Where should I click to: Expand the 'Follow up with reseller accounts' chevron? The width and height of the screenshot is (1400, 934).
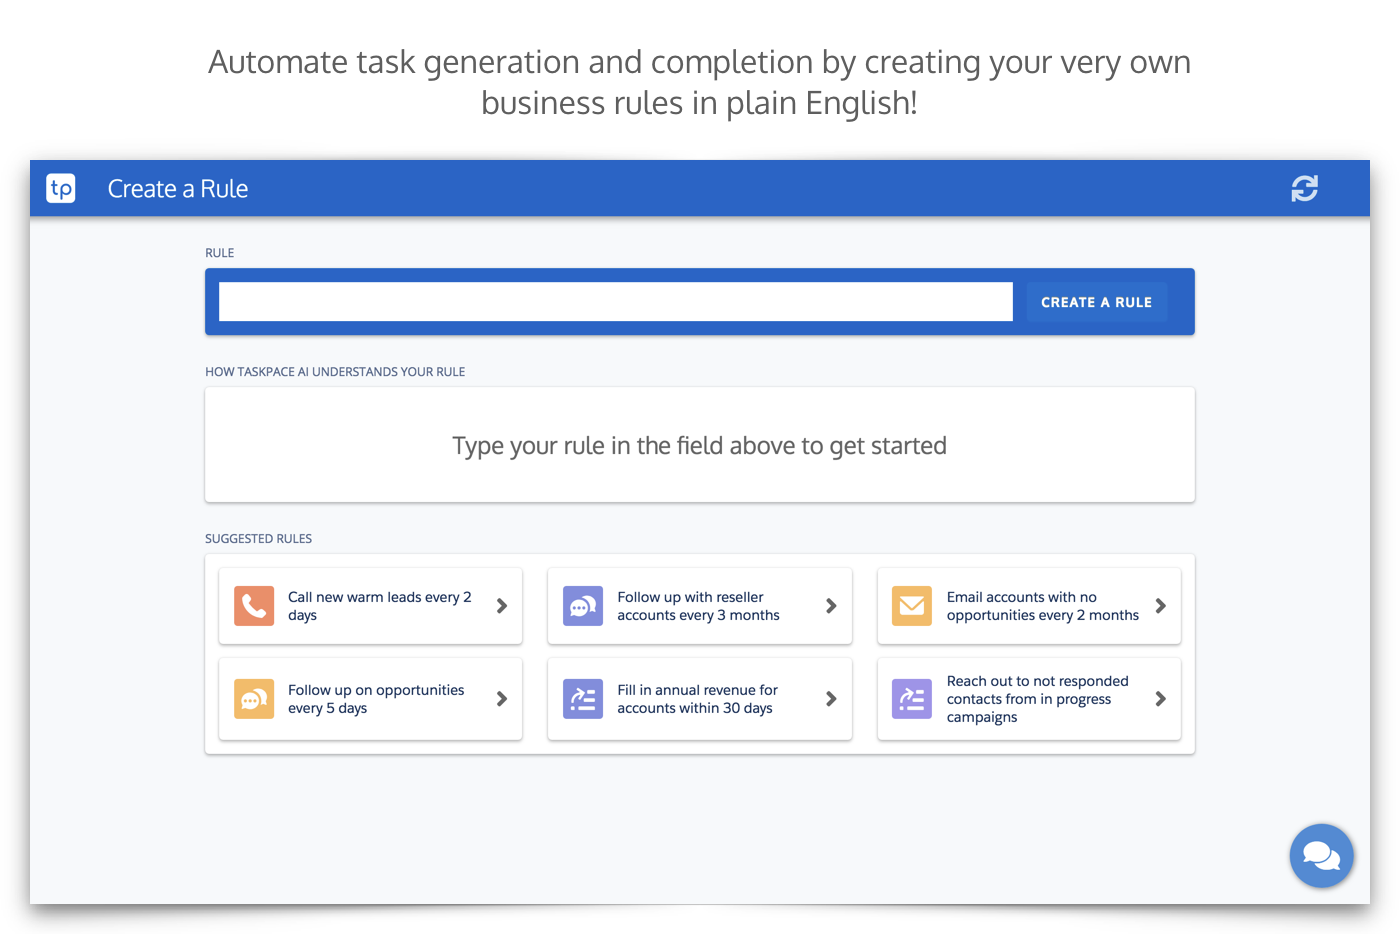pos(831,606)
